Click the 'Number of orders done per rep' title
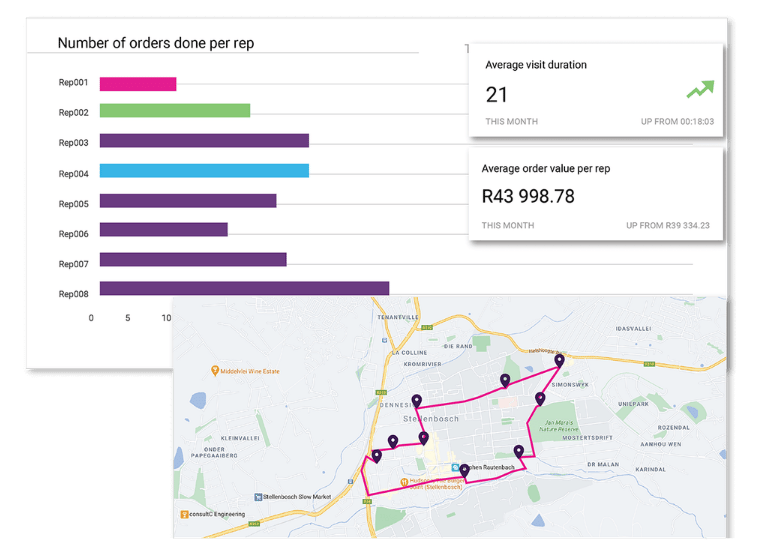Screen dimensions: 760x550 (155, 43)
